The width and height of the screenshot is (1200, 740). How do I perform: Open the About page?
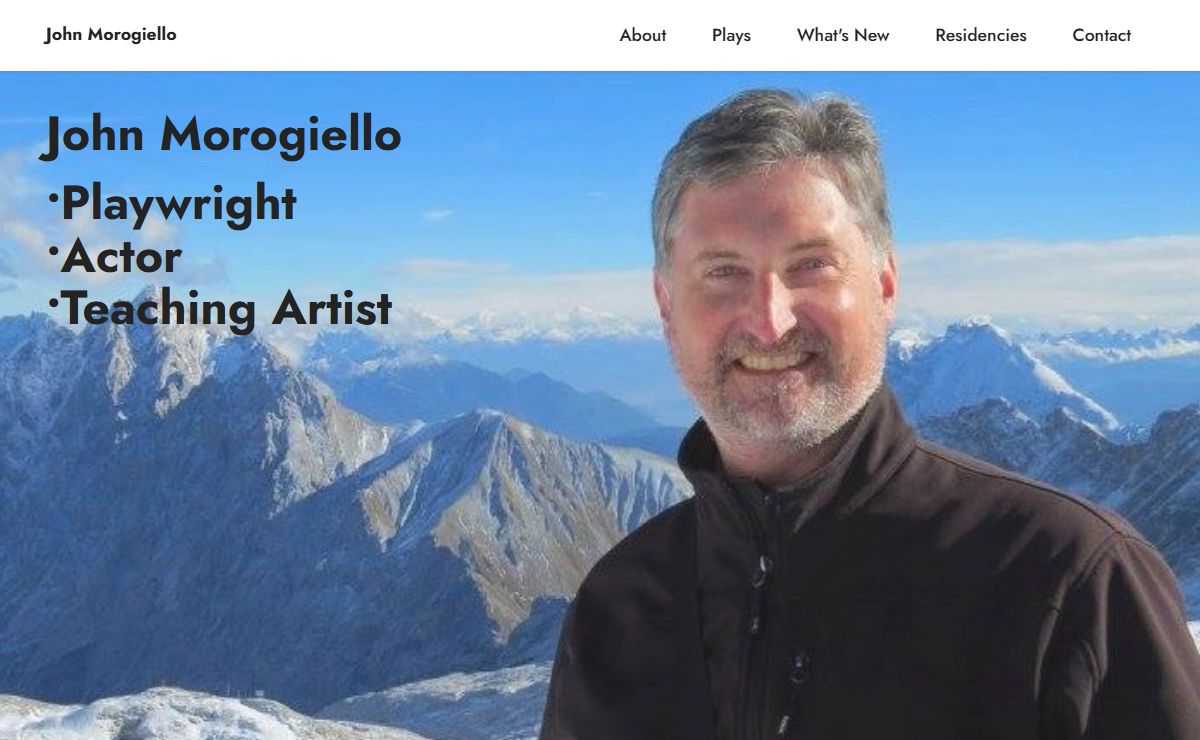pyautogui.click(x=642, y=35)
